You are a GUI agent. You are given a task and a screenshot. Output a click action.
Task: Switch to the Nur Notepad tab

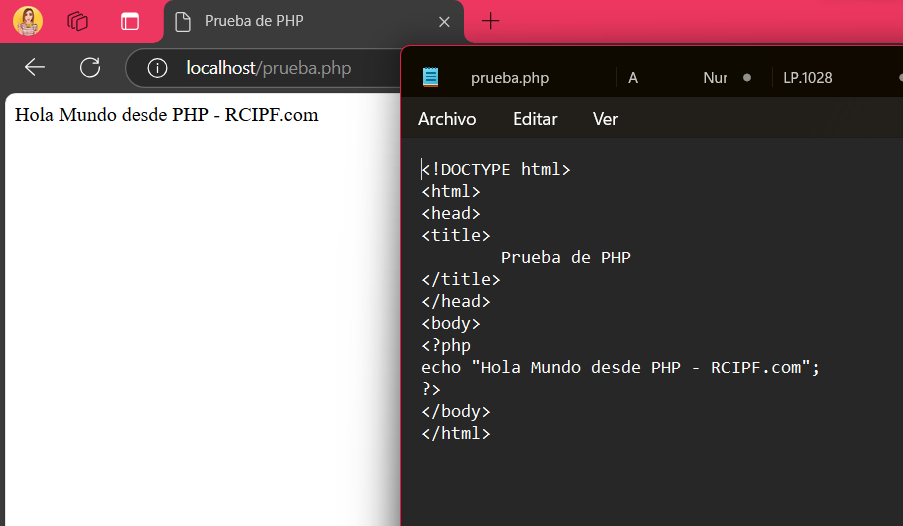[714, 78]
